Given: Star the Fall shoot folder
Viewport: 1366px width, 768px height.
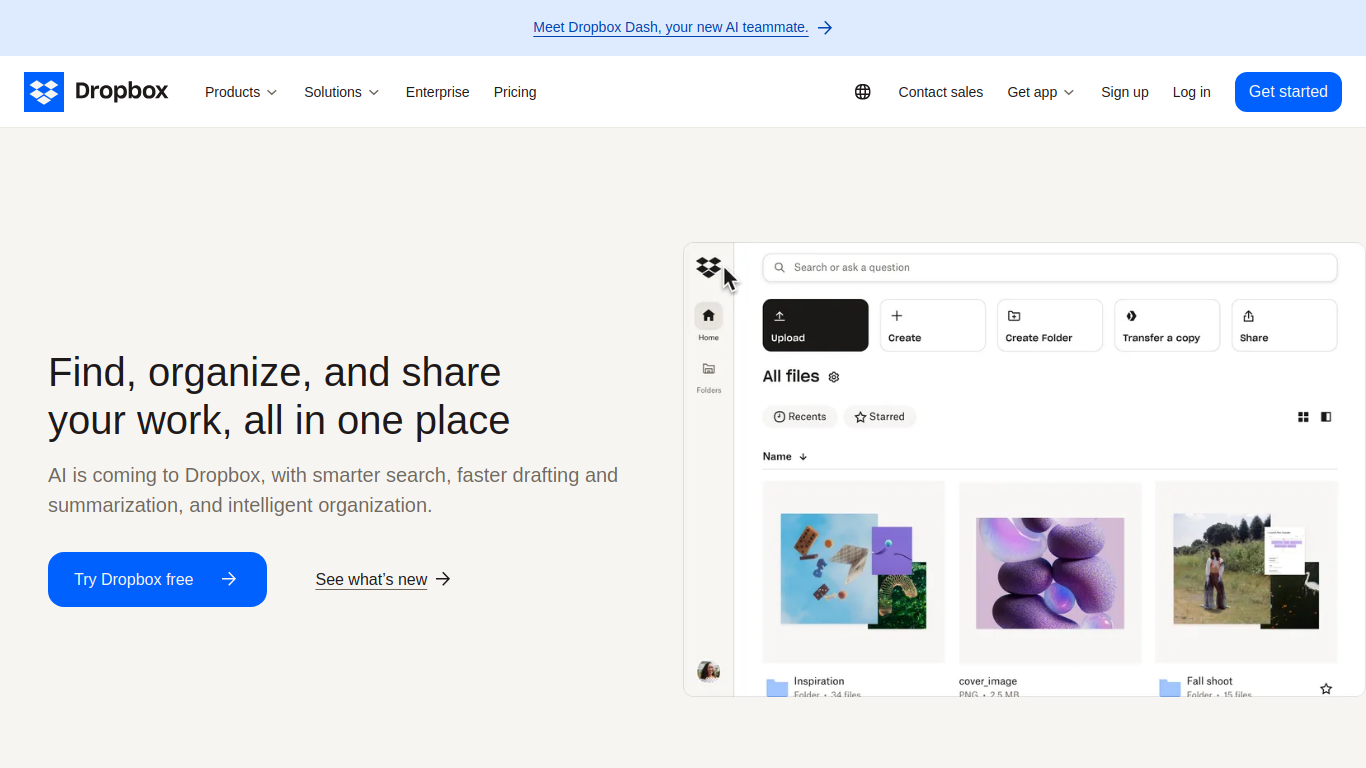Looking at the screenshot, I should (1326, 689).
